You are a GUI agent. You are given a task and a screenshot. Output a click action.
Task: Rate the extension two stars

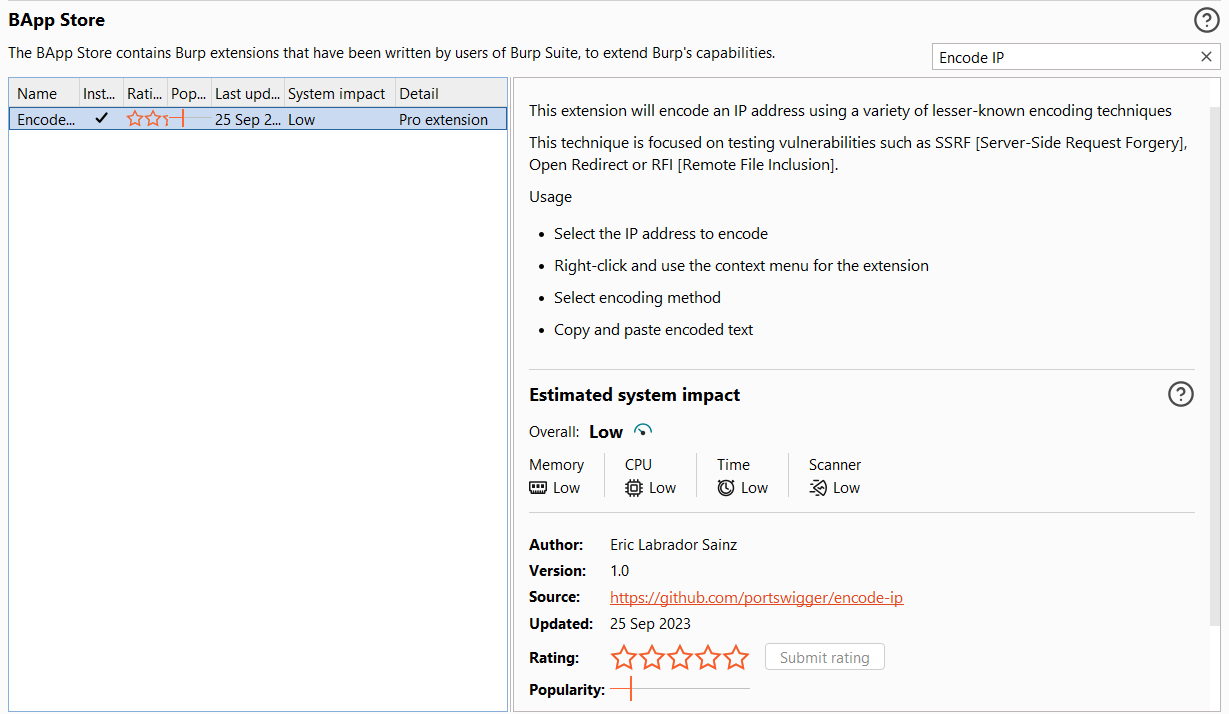652,657
